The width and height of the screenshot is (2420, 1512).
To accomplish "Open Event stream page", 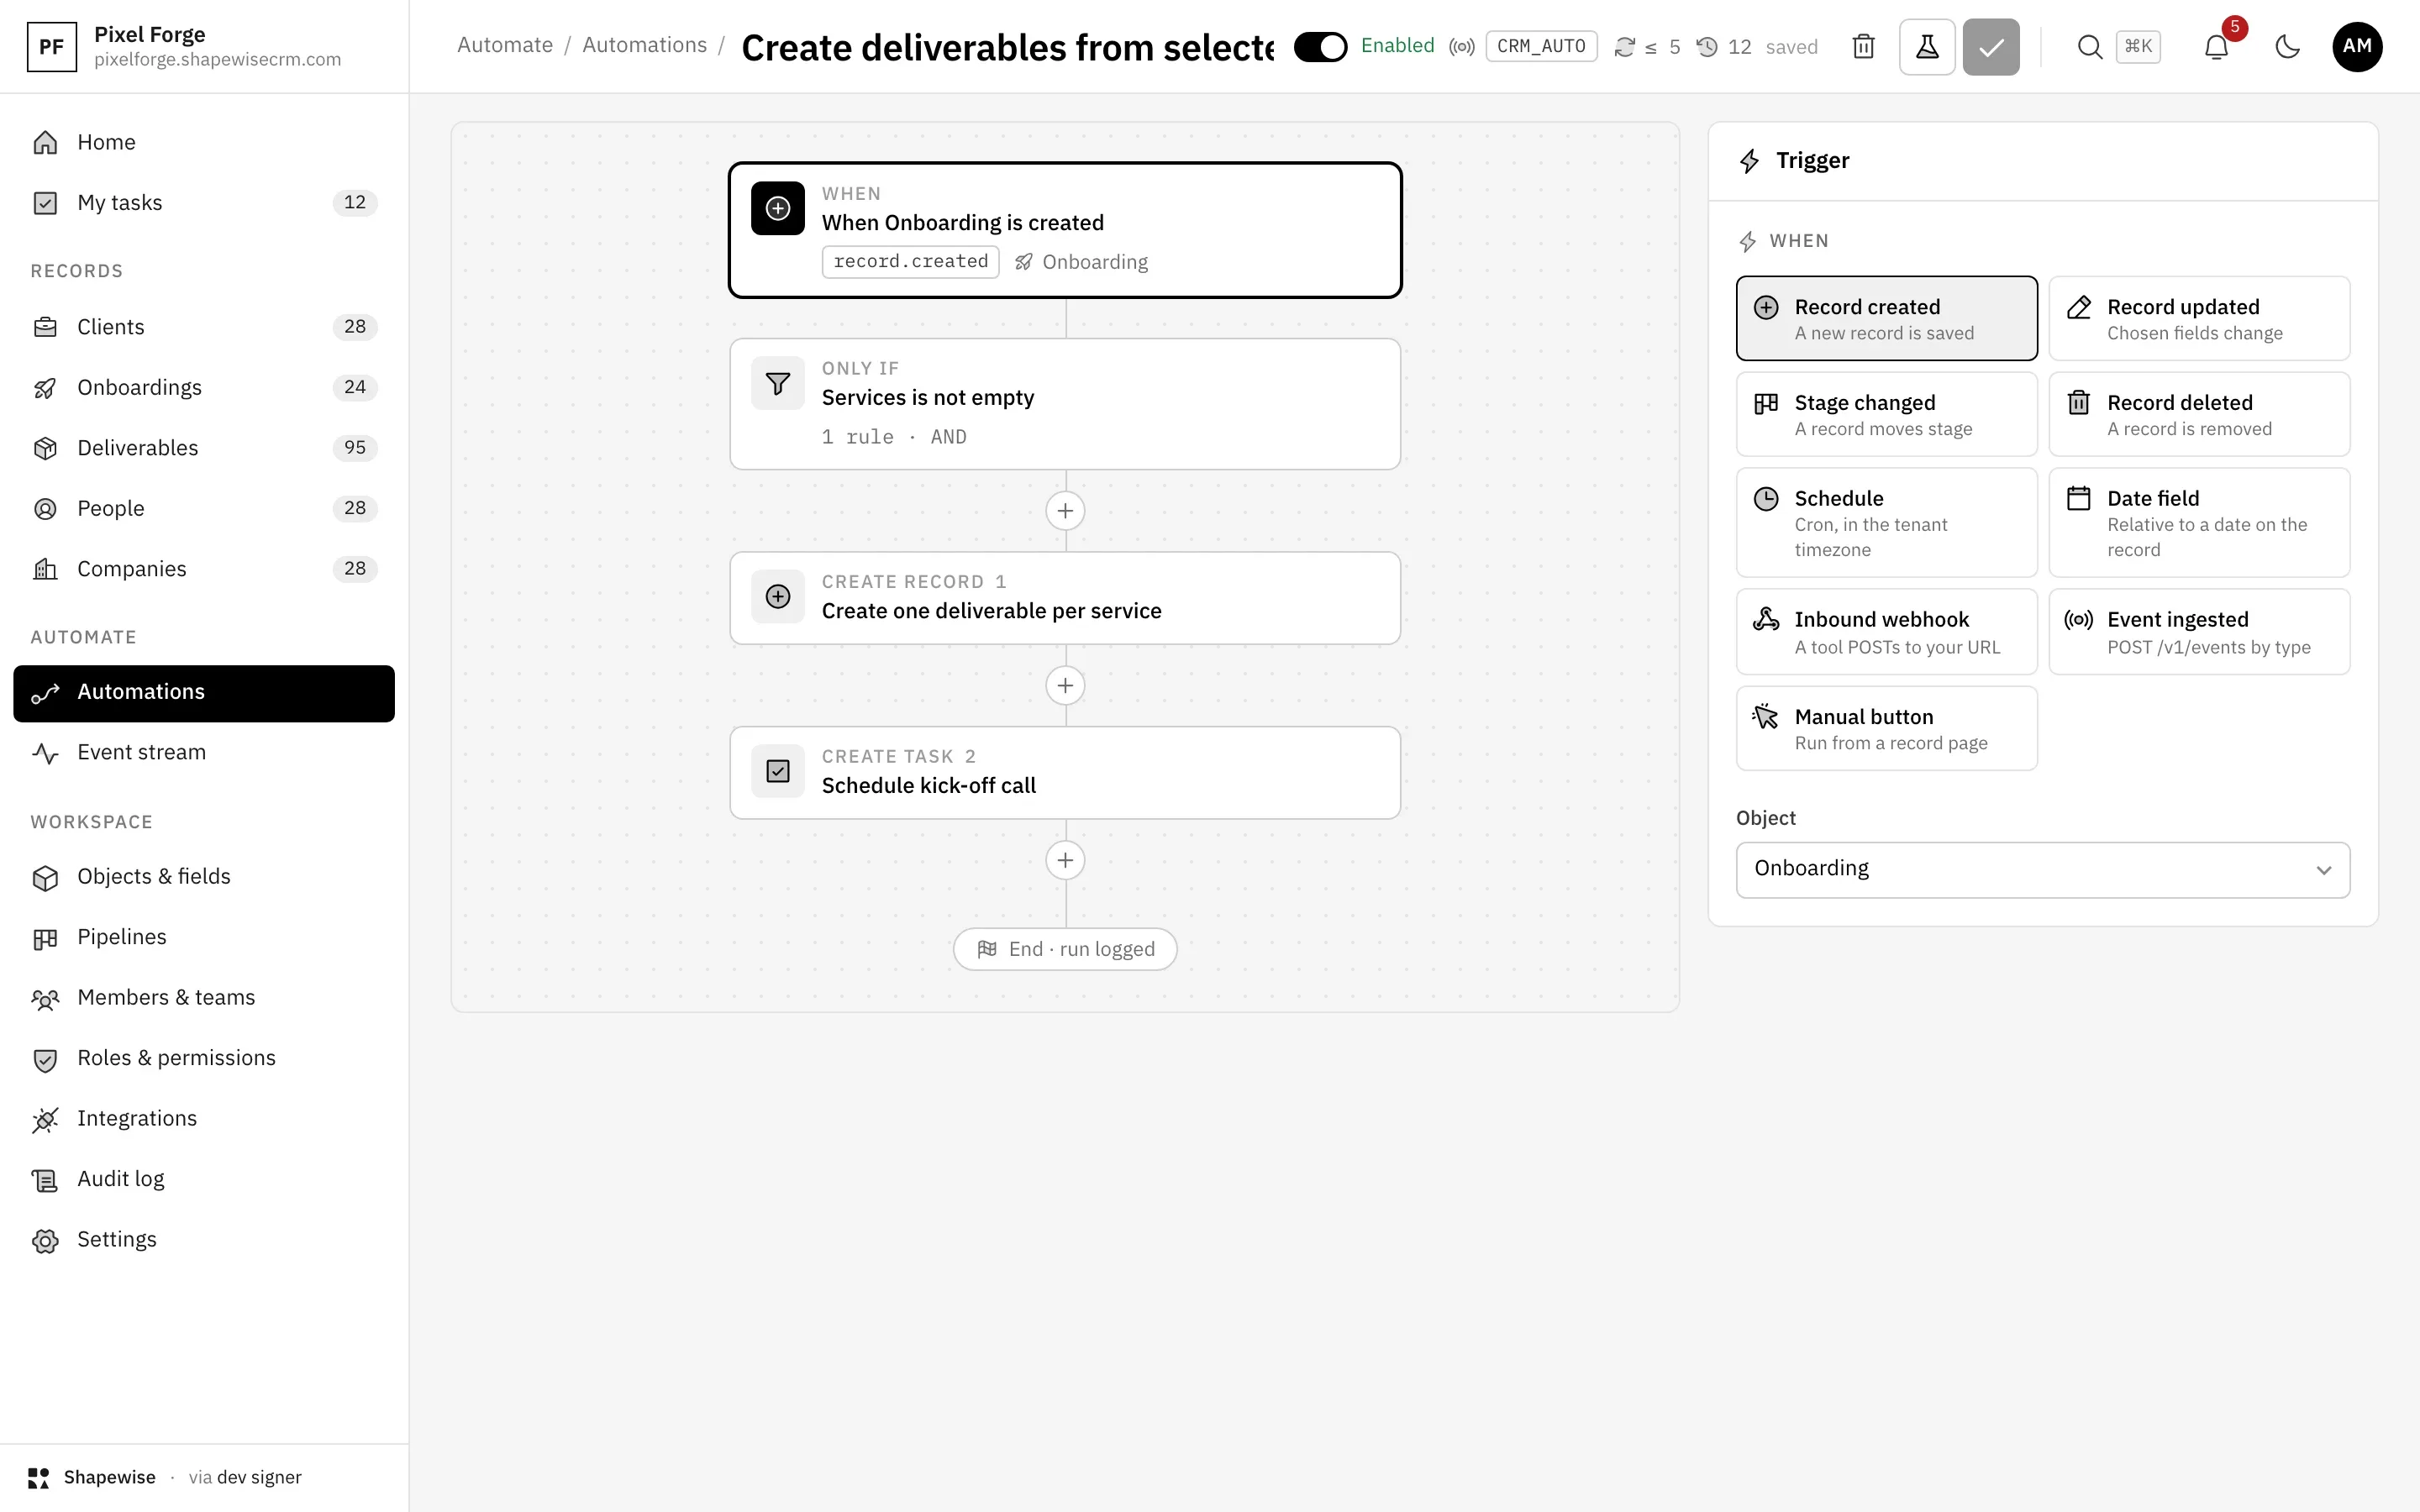I will click(x=204, y=753).
